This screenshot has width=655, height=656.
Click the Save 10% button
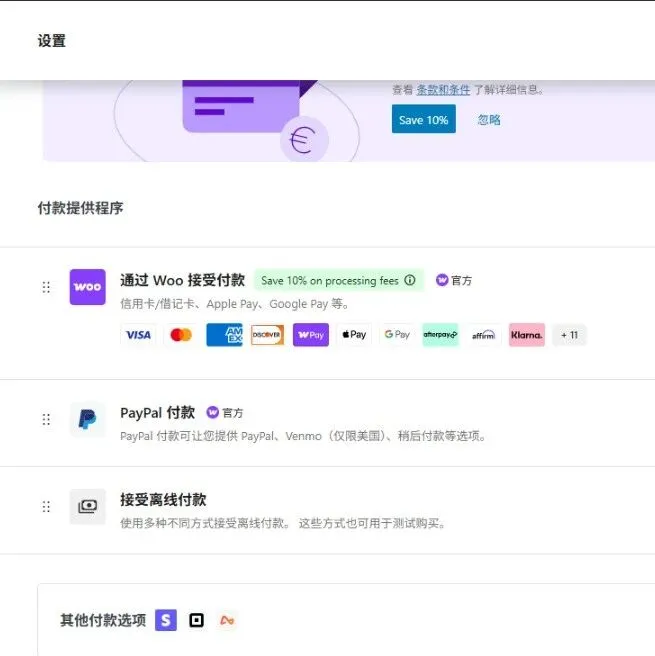423,119
